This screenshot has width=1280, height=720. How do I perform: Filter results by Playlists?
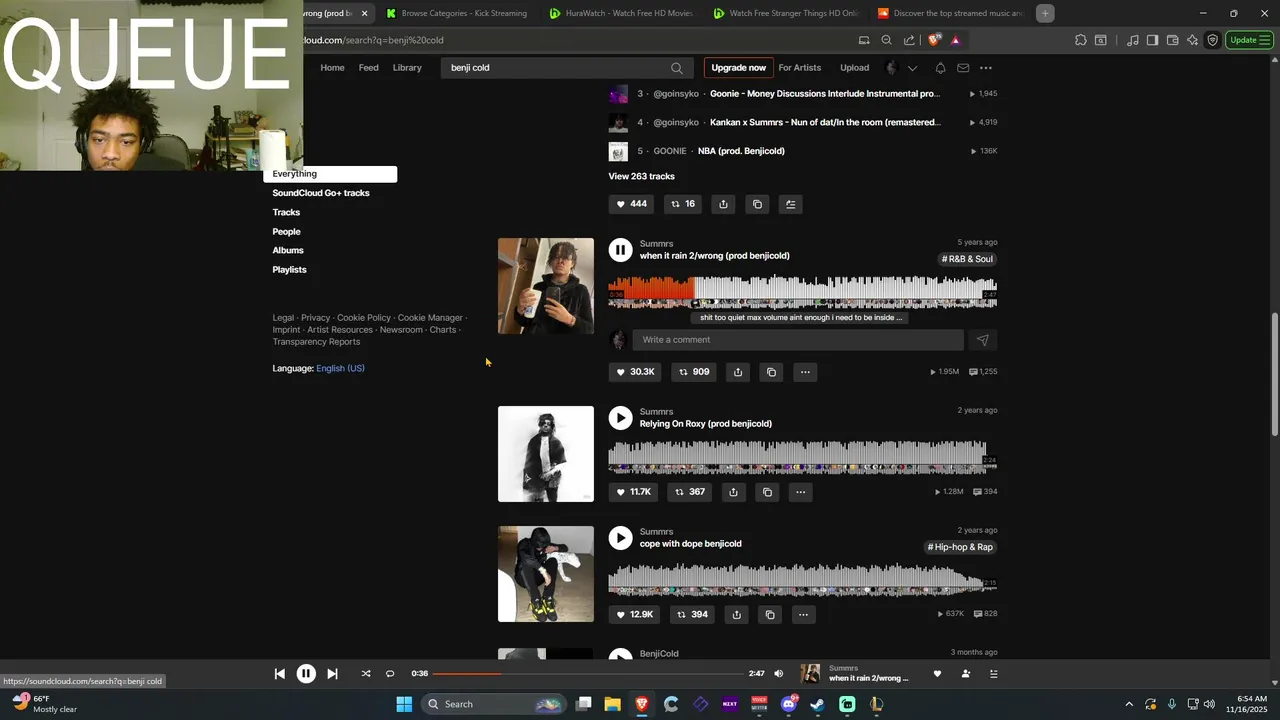coord(290,270)
